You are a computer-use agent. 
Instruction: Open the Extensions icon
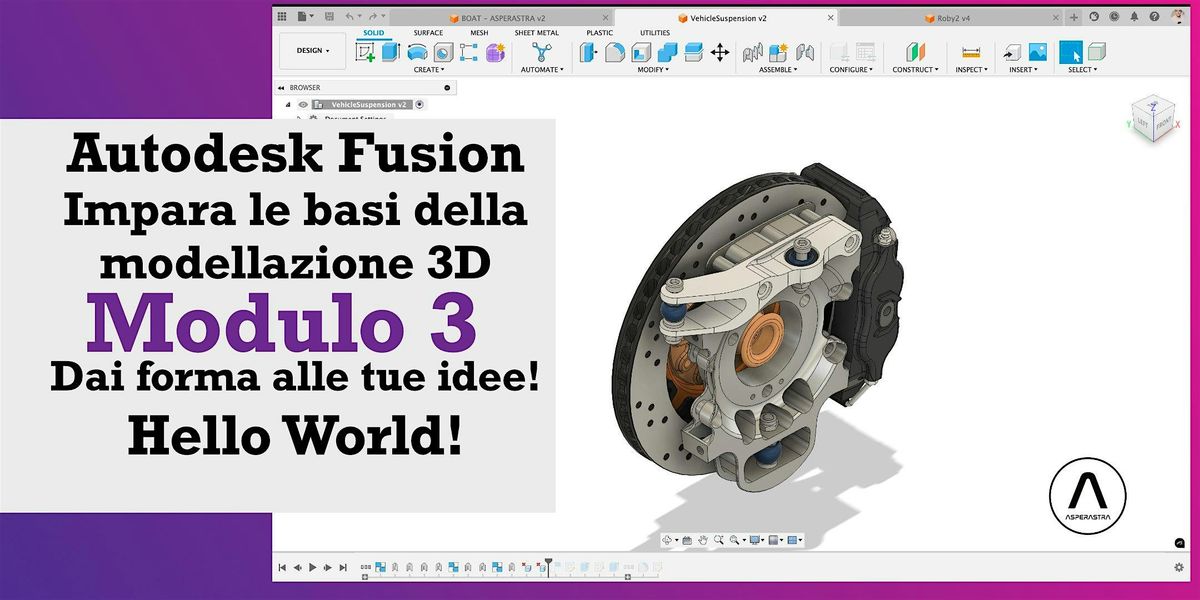pyautogui.click(x=1095, y=17)
